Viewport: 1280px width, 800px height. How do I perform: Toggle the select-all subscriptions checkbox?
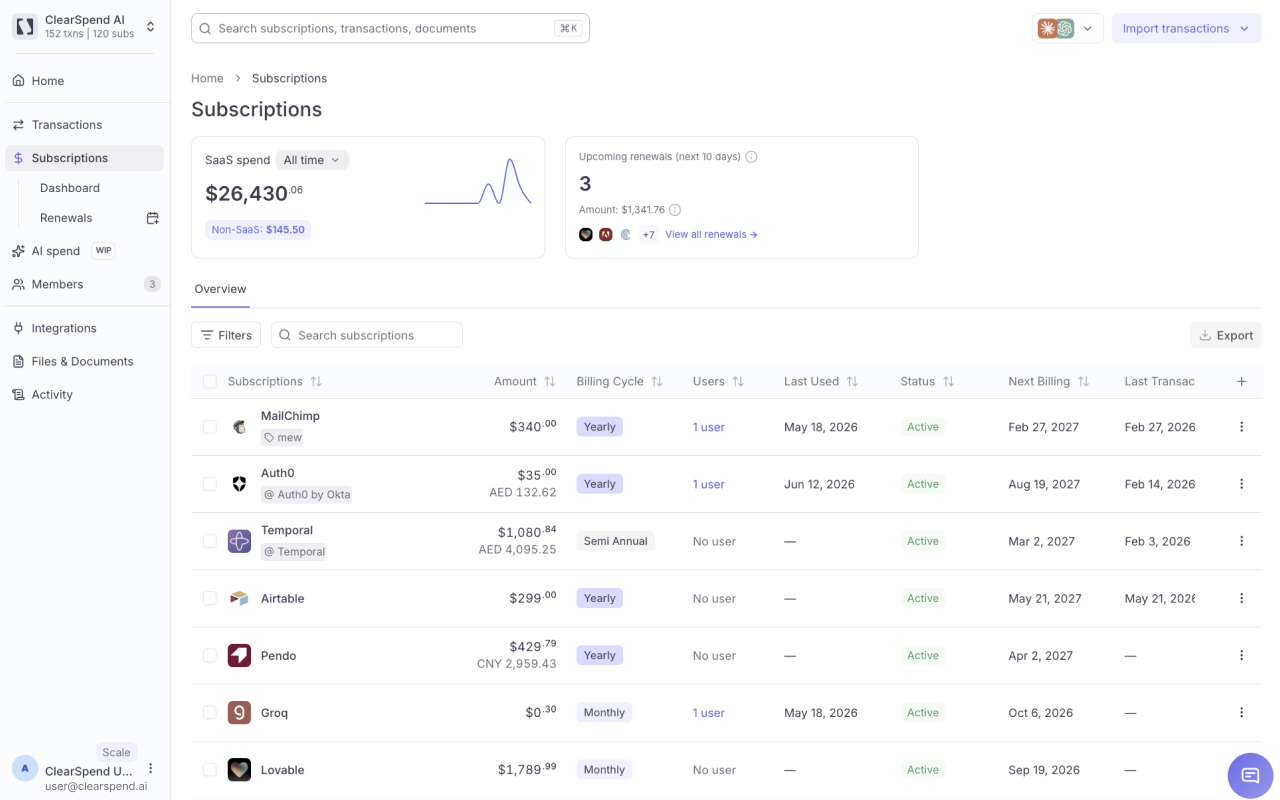(x=210, y=381)
